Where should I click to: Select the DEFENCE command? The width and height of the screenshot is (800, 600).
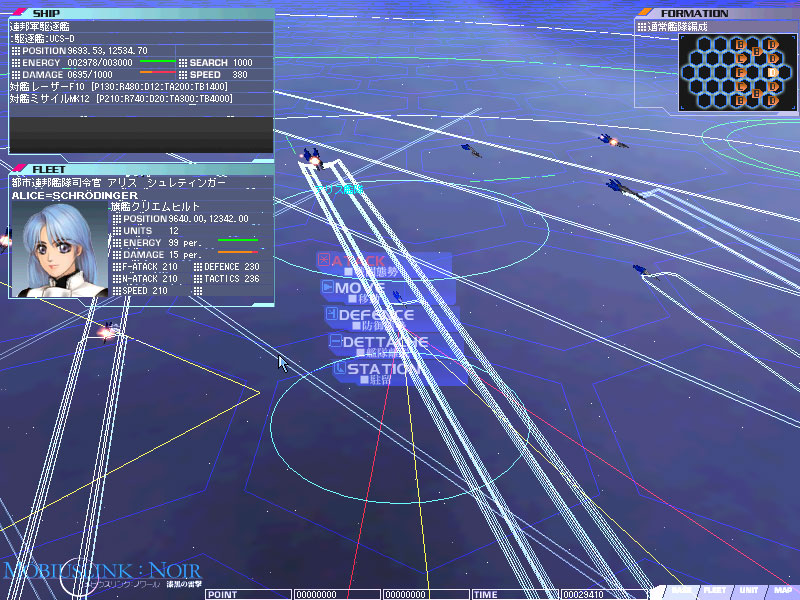point(392,319)
